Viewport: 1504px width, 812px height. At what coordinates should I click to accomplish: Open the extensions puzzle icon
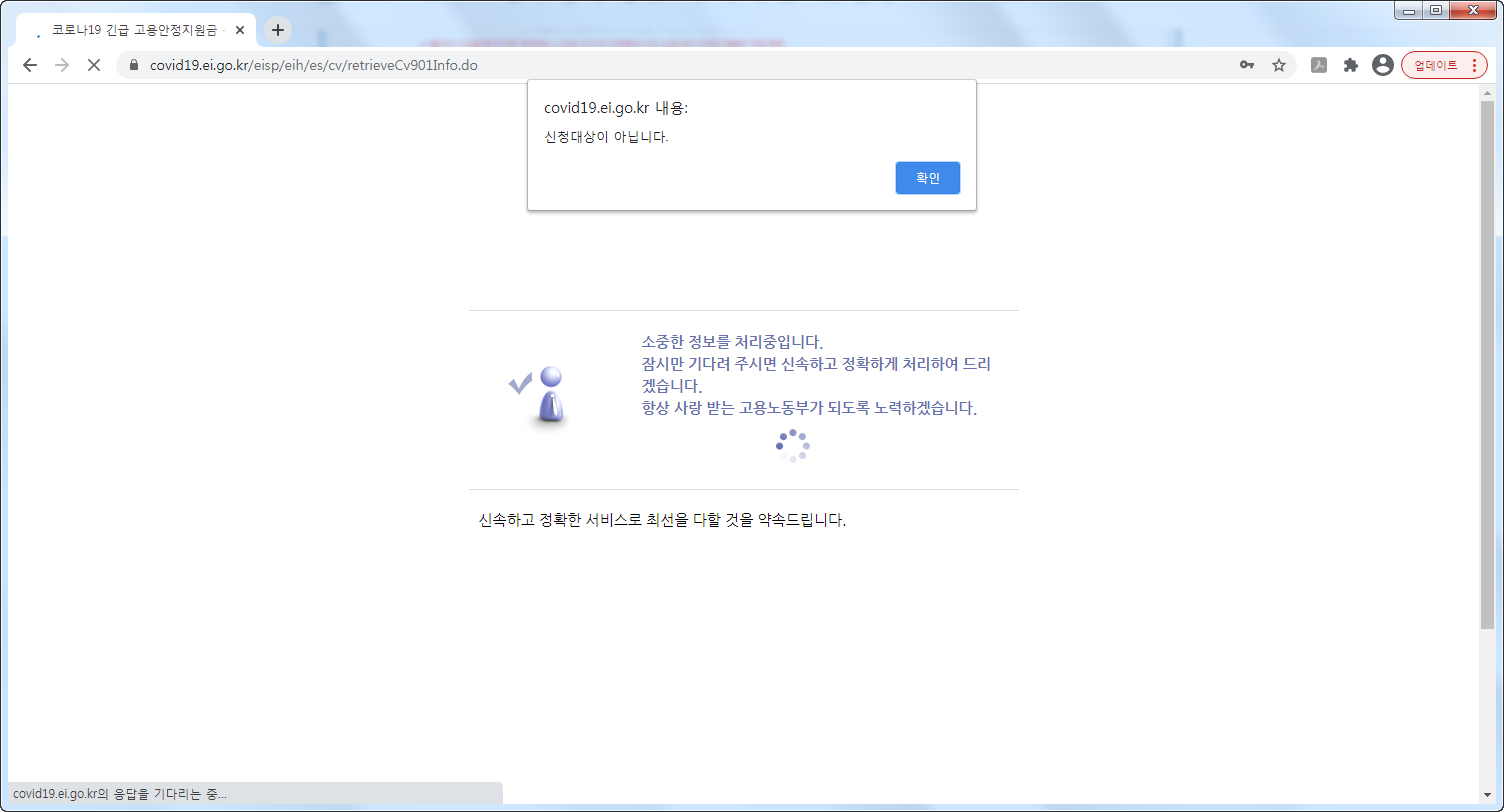tap(1351, 65)
